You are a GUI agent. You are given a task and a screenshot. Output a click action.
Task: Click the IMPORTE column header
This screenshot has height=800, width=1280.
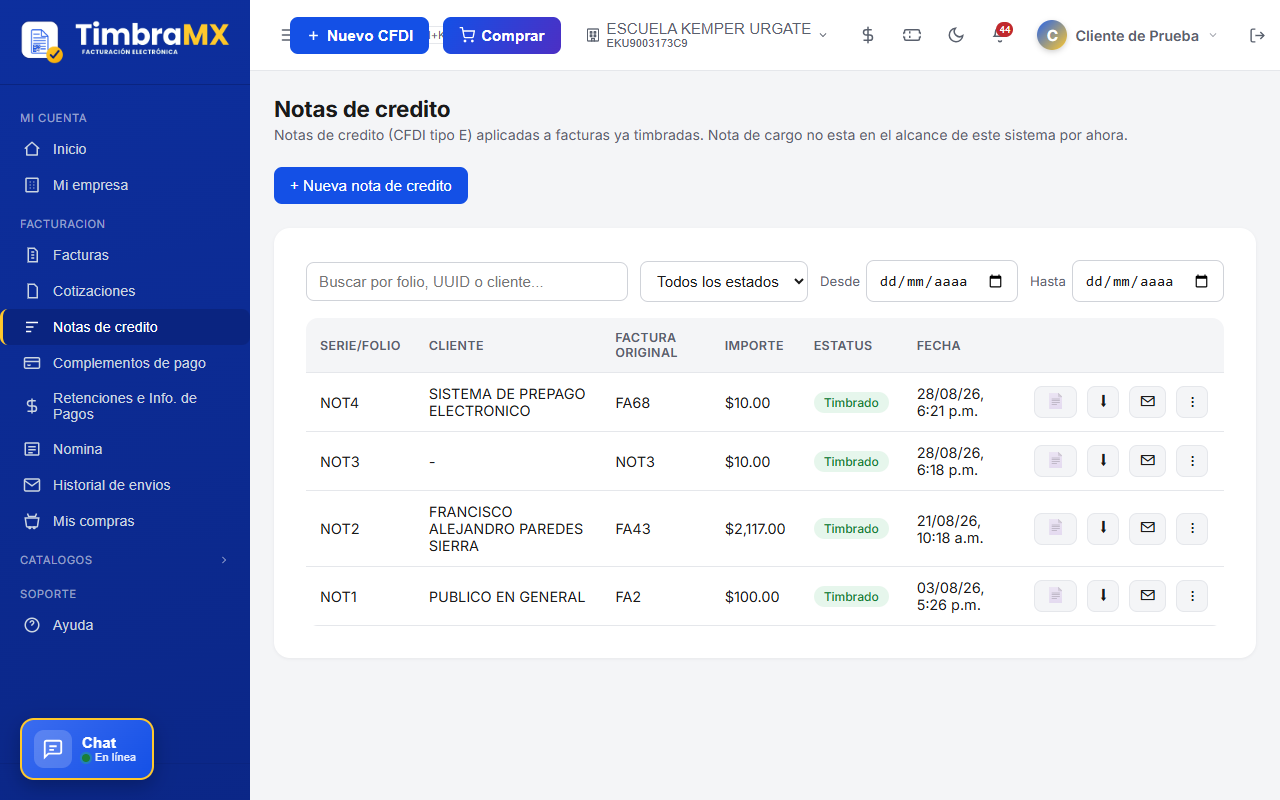(754, 345)
